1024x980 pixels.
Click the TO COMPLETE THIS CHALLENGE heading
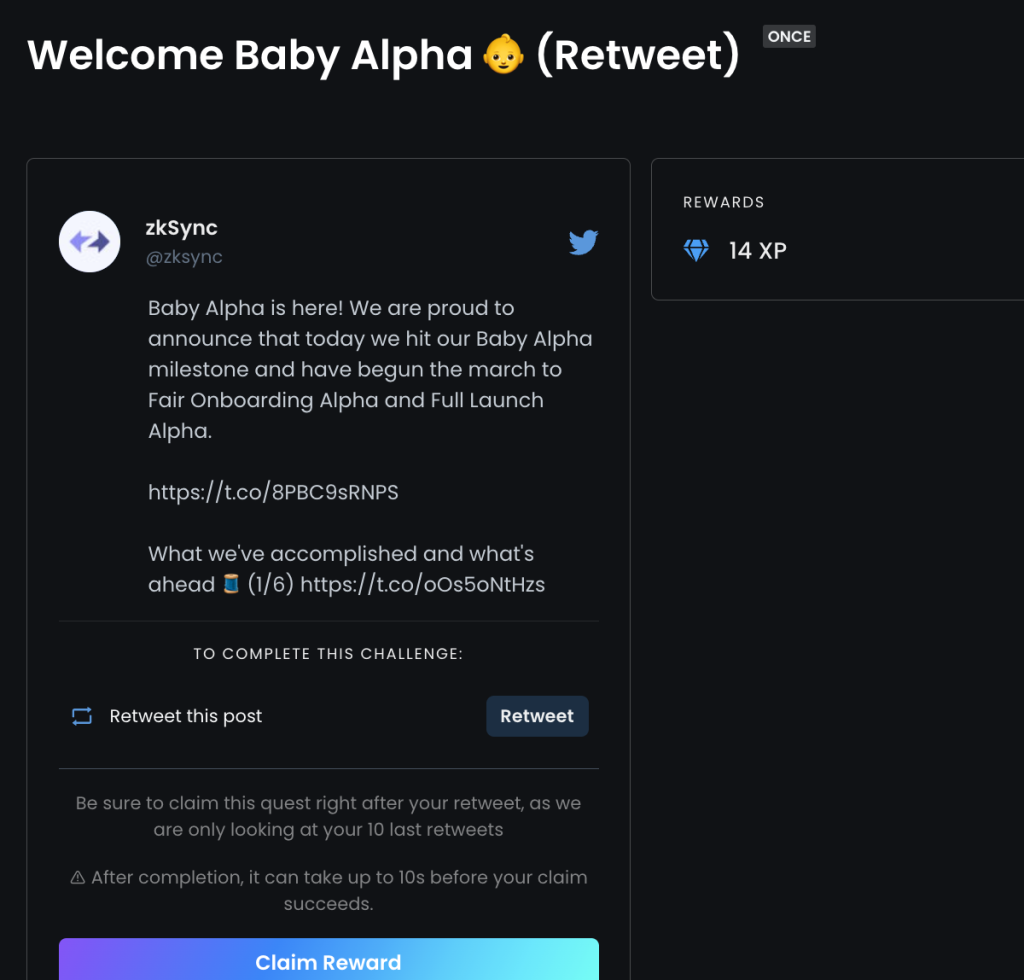[x=328, y=654]
